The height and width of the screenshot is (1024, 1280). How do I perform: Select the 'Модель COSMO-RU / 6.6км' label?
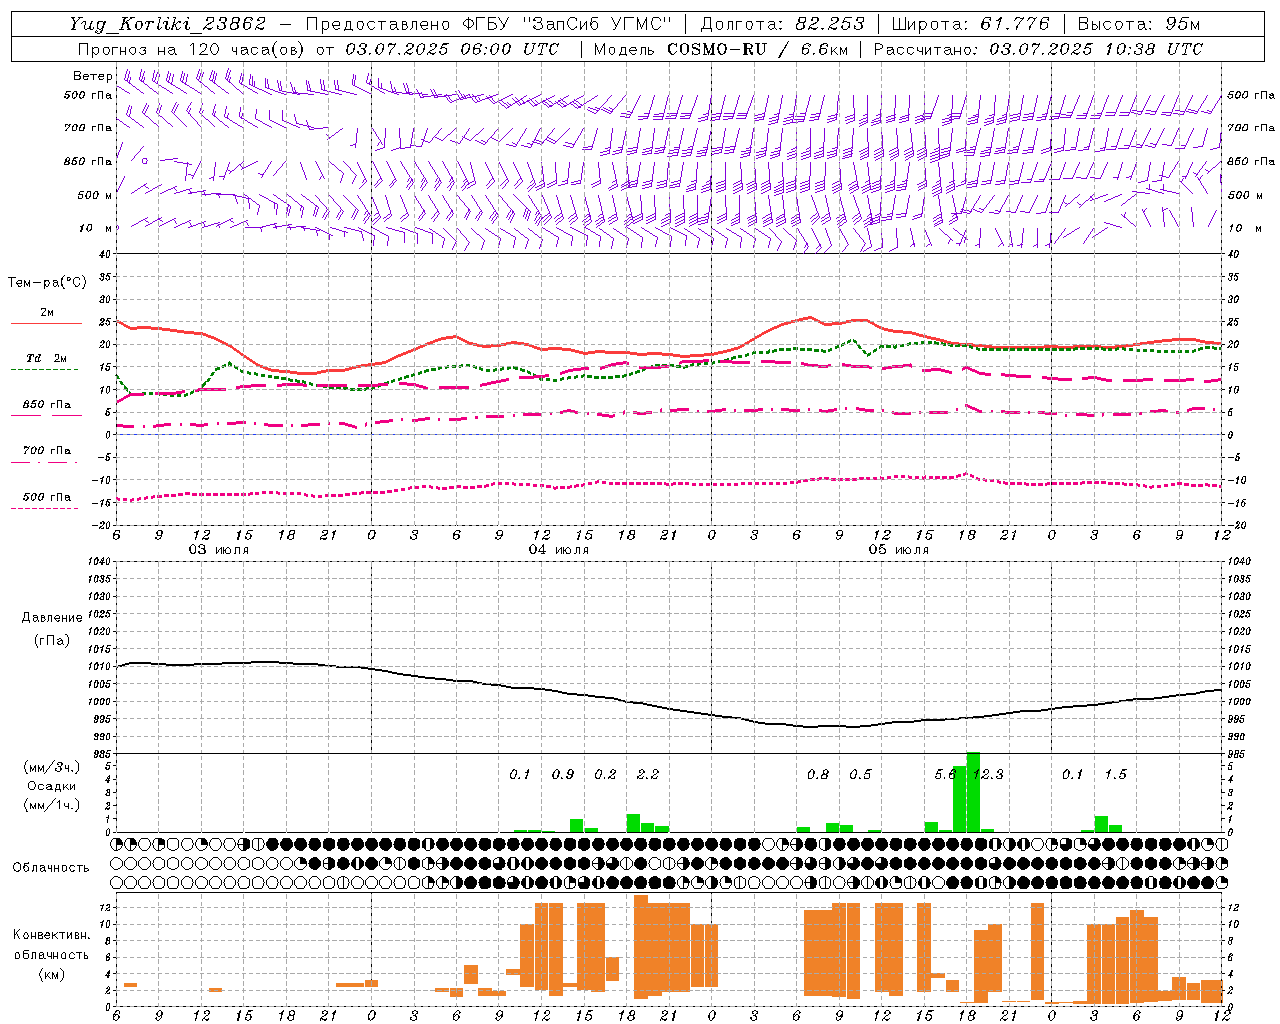[721, 49]
